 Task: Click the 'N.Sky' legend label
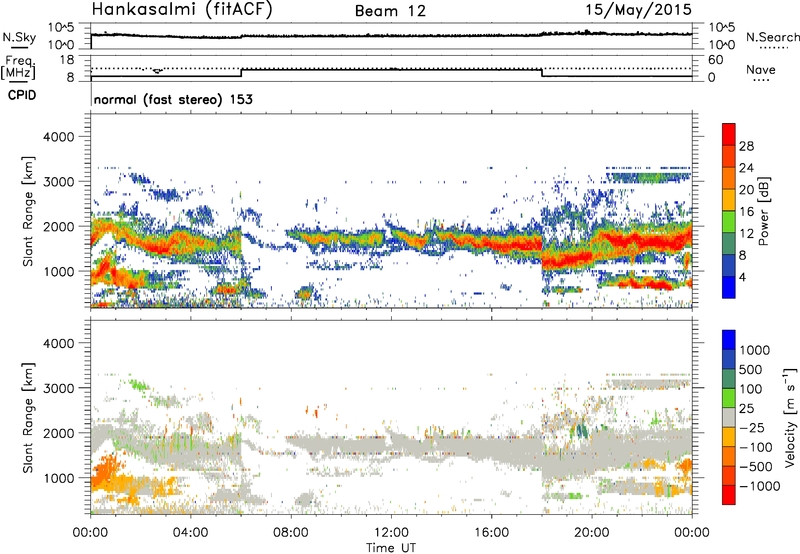coord(19,37)
